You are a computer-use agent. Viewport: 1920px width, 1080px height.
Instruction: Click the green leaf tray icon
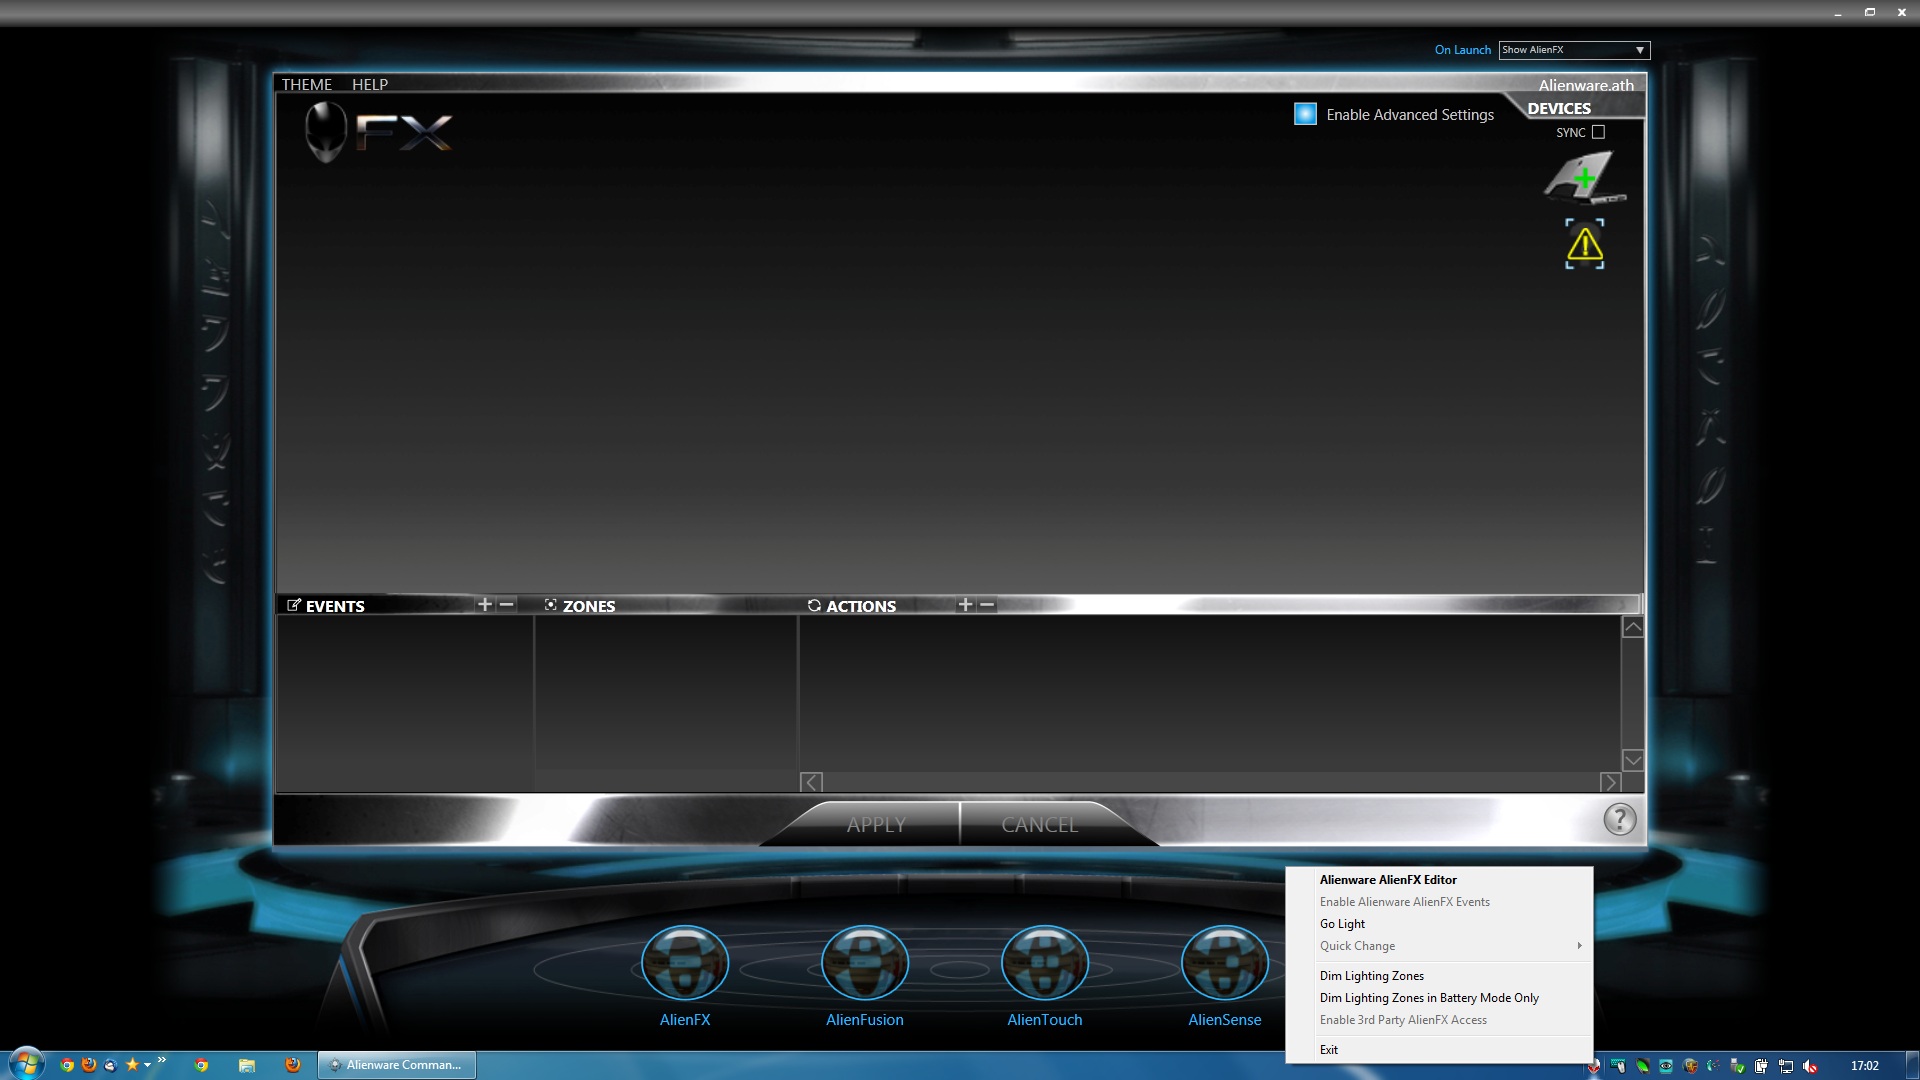coord(1642,1066)
